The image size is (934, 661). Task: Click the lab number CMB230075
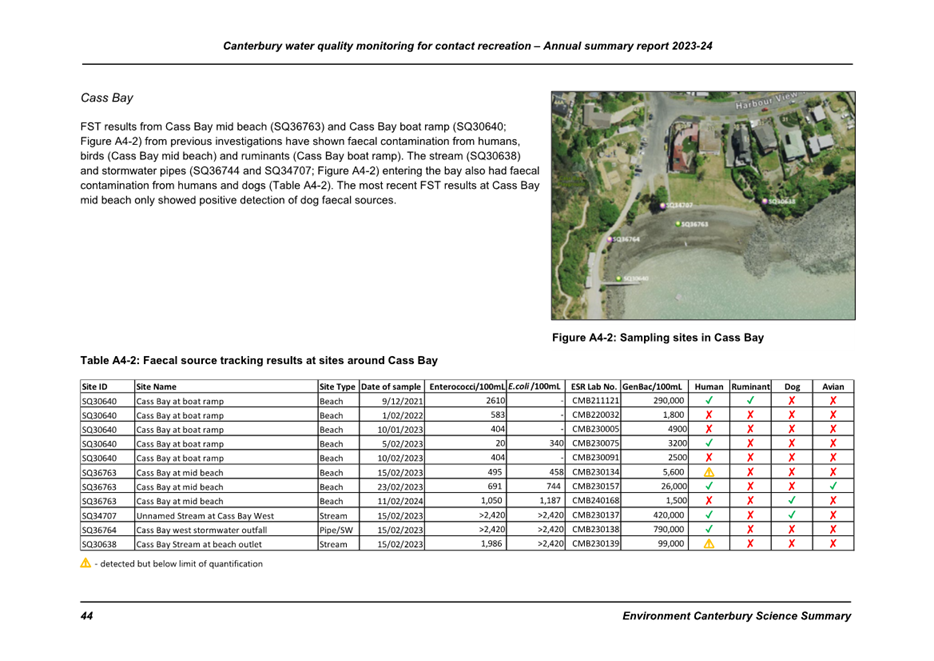click(595, 444)
